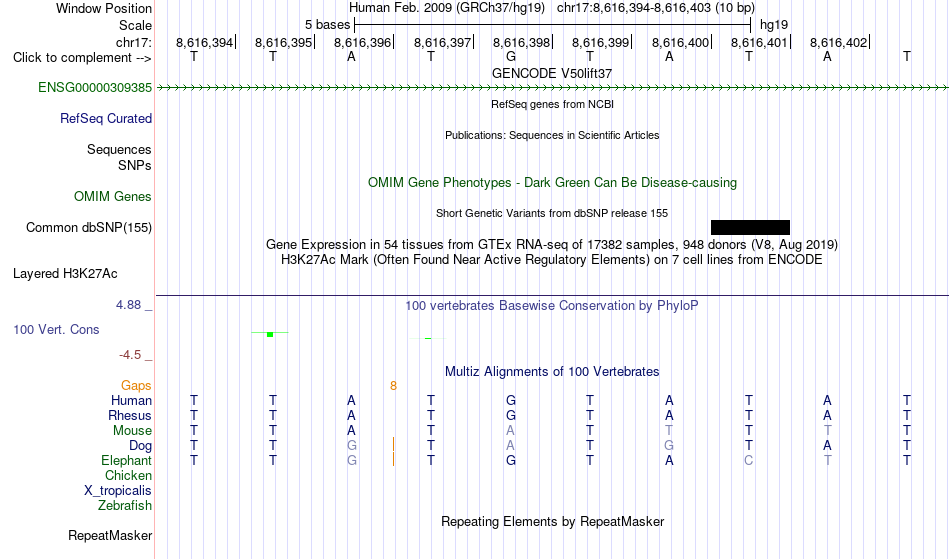Click the Chicken species label

point(128,475)
